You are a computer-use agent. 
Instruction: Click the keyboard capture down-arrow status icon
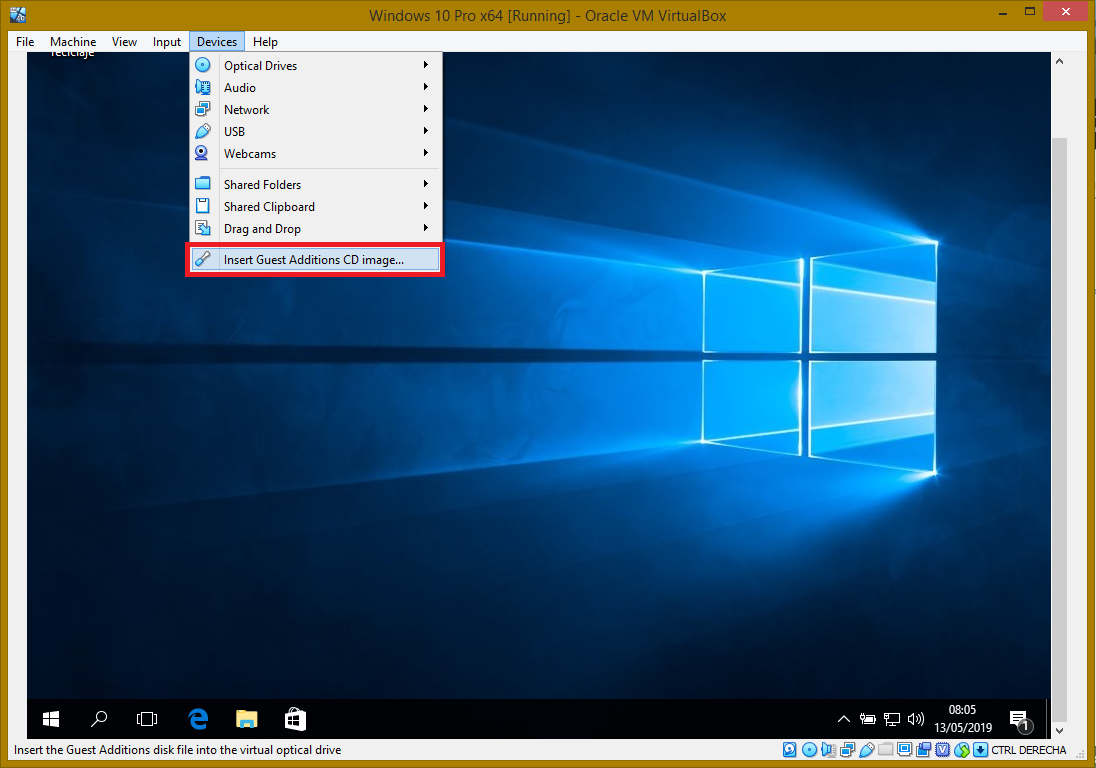click(x=981, y=750)
